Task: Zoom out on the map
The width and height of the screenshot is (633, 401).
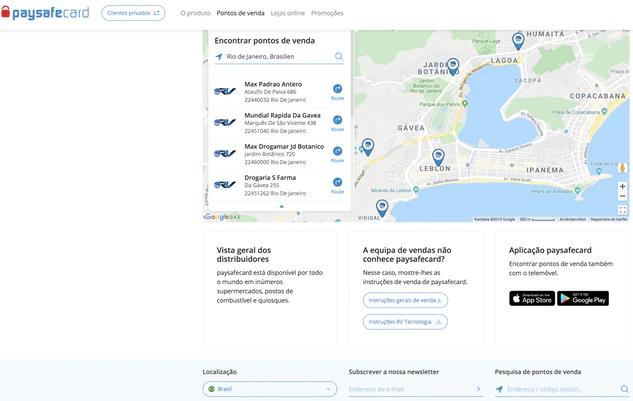Action: coord(623,196)
